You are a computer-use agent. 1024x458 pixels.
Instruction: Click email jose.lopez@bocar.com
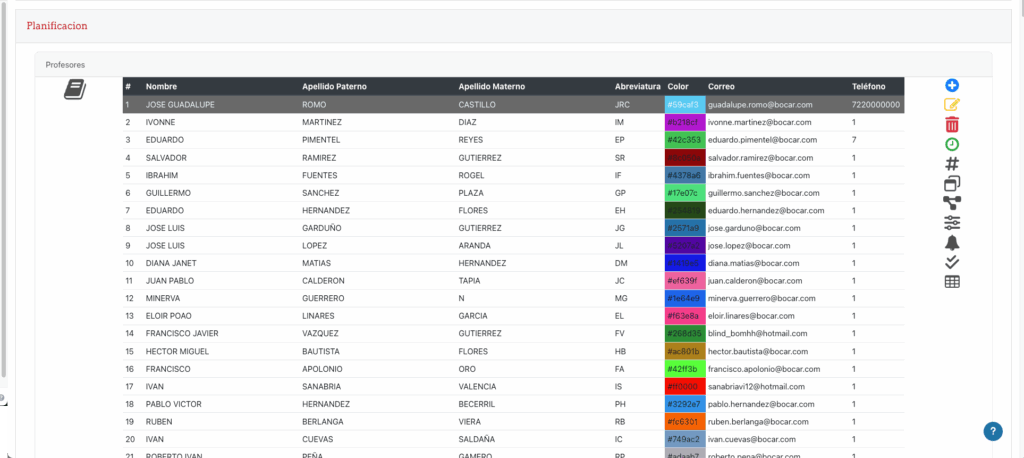click(749, 246)
